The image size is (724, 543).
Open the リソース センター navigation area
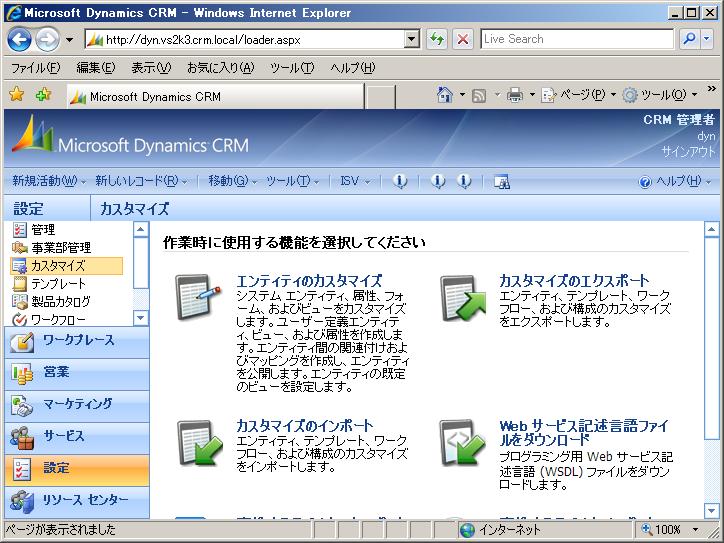click(x=77, y=501)
